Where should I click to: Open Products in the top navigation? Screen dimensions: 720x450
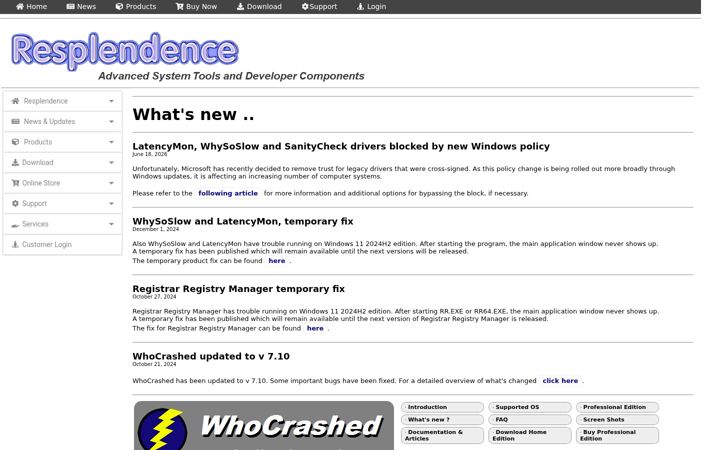tap(136, 6)
